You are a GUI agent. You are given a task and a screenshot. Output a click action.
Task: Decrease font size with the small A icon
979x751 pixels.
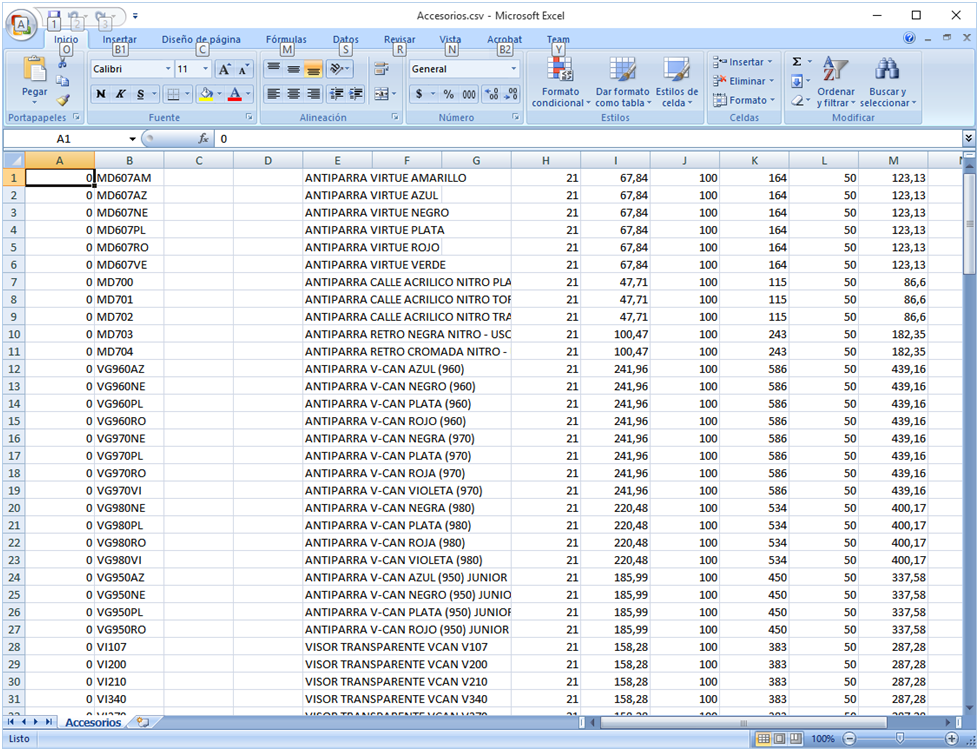(244, 69)
